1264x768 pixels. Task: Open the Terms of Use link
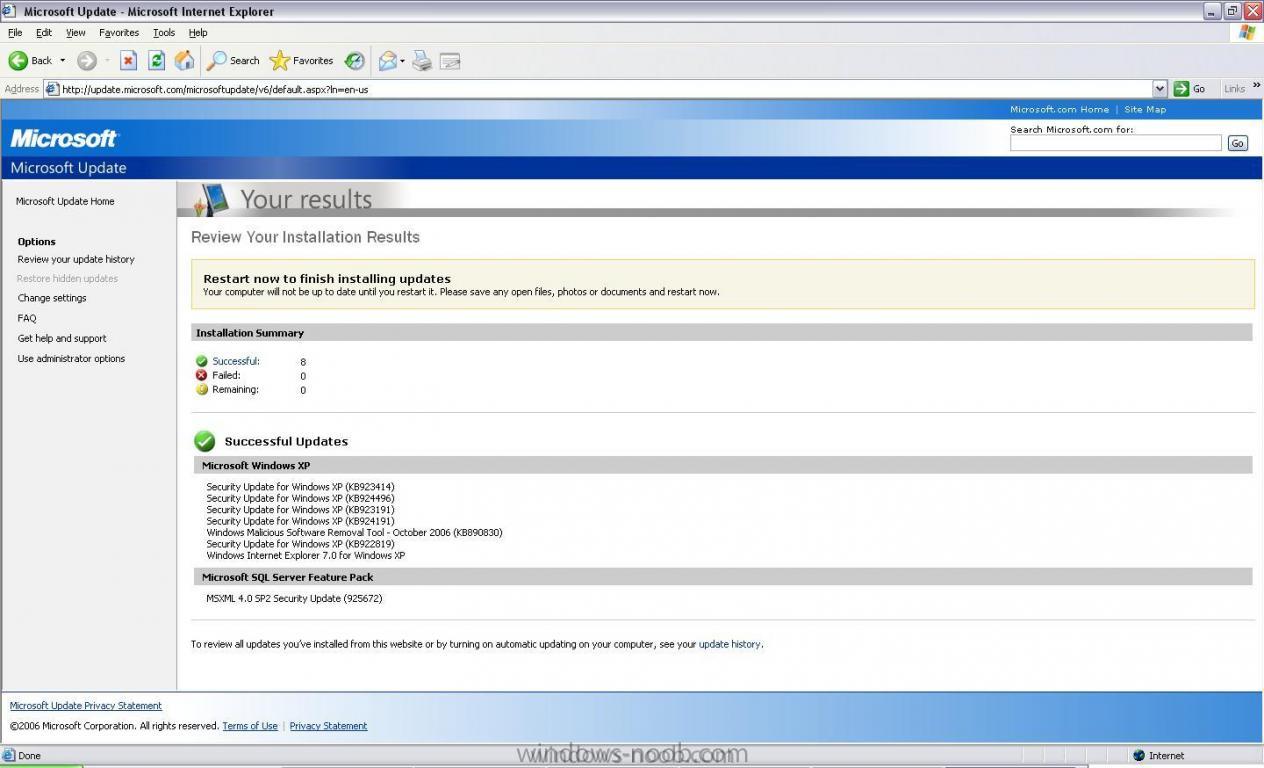250,726
